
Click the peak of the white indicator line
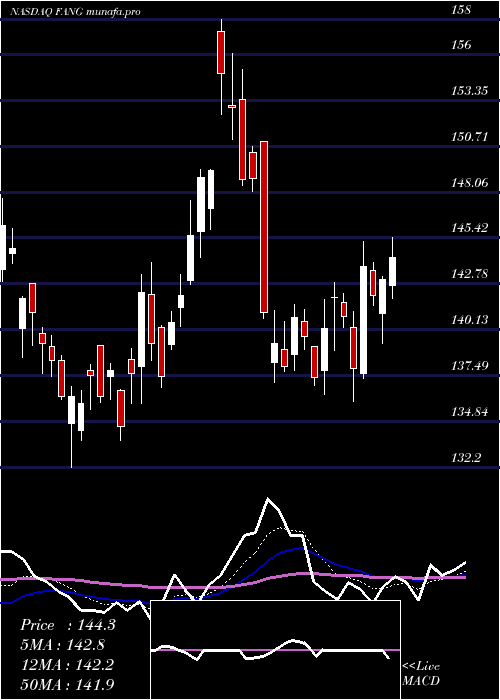[268, 498]
